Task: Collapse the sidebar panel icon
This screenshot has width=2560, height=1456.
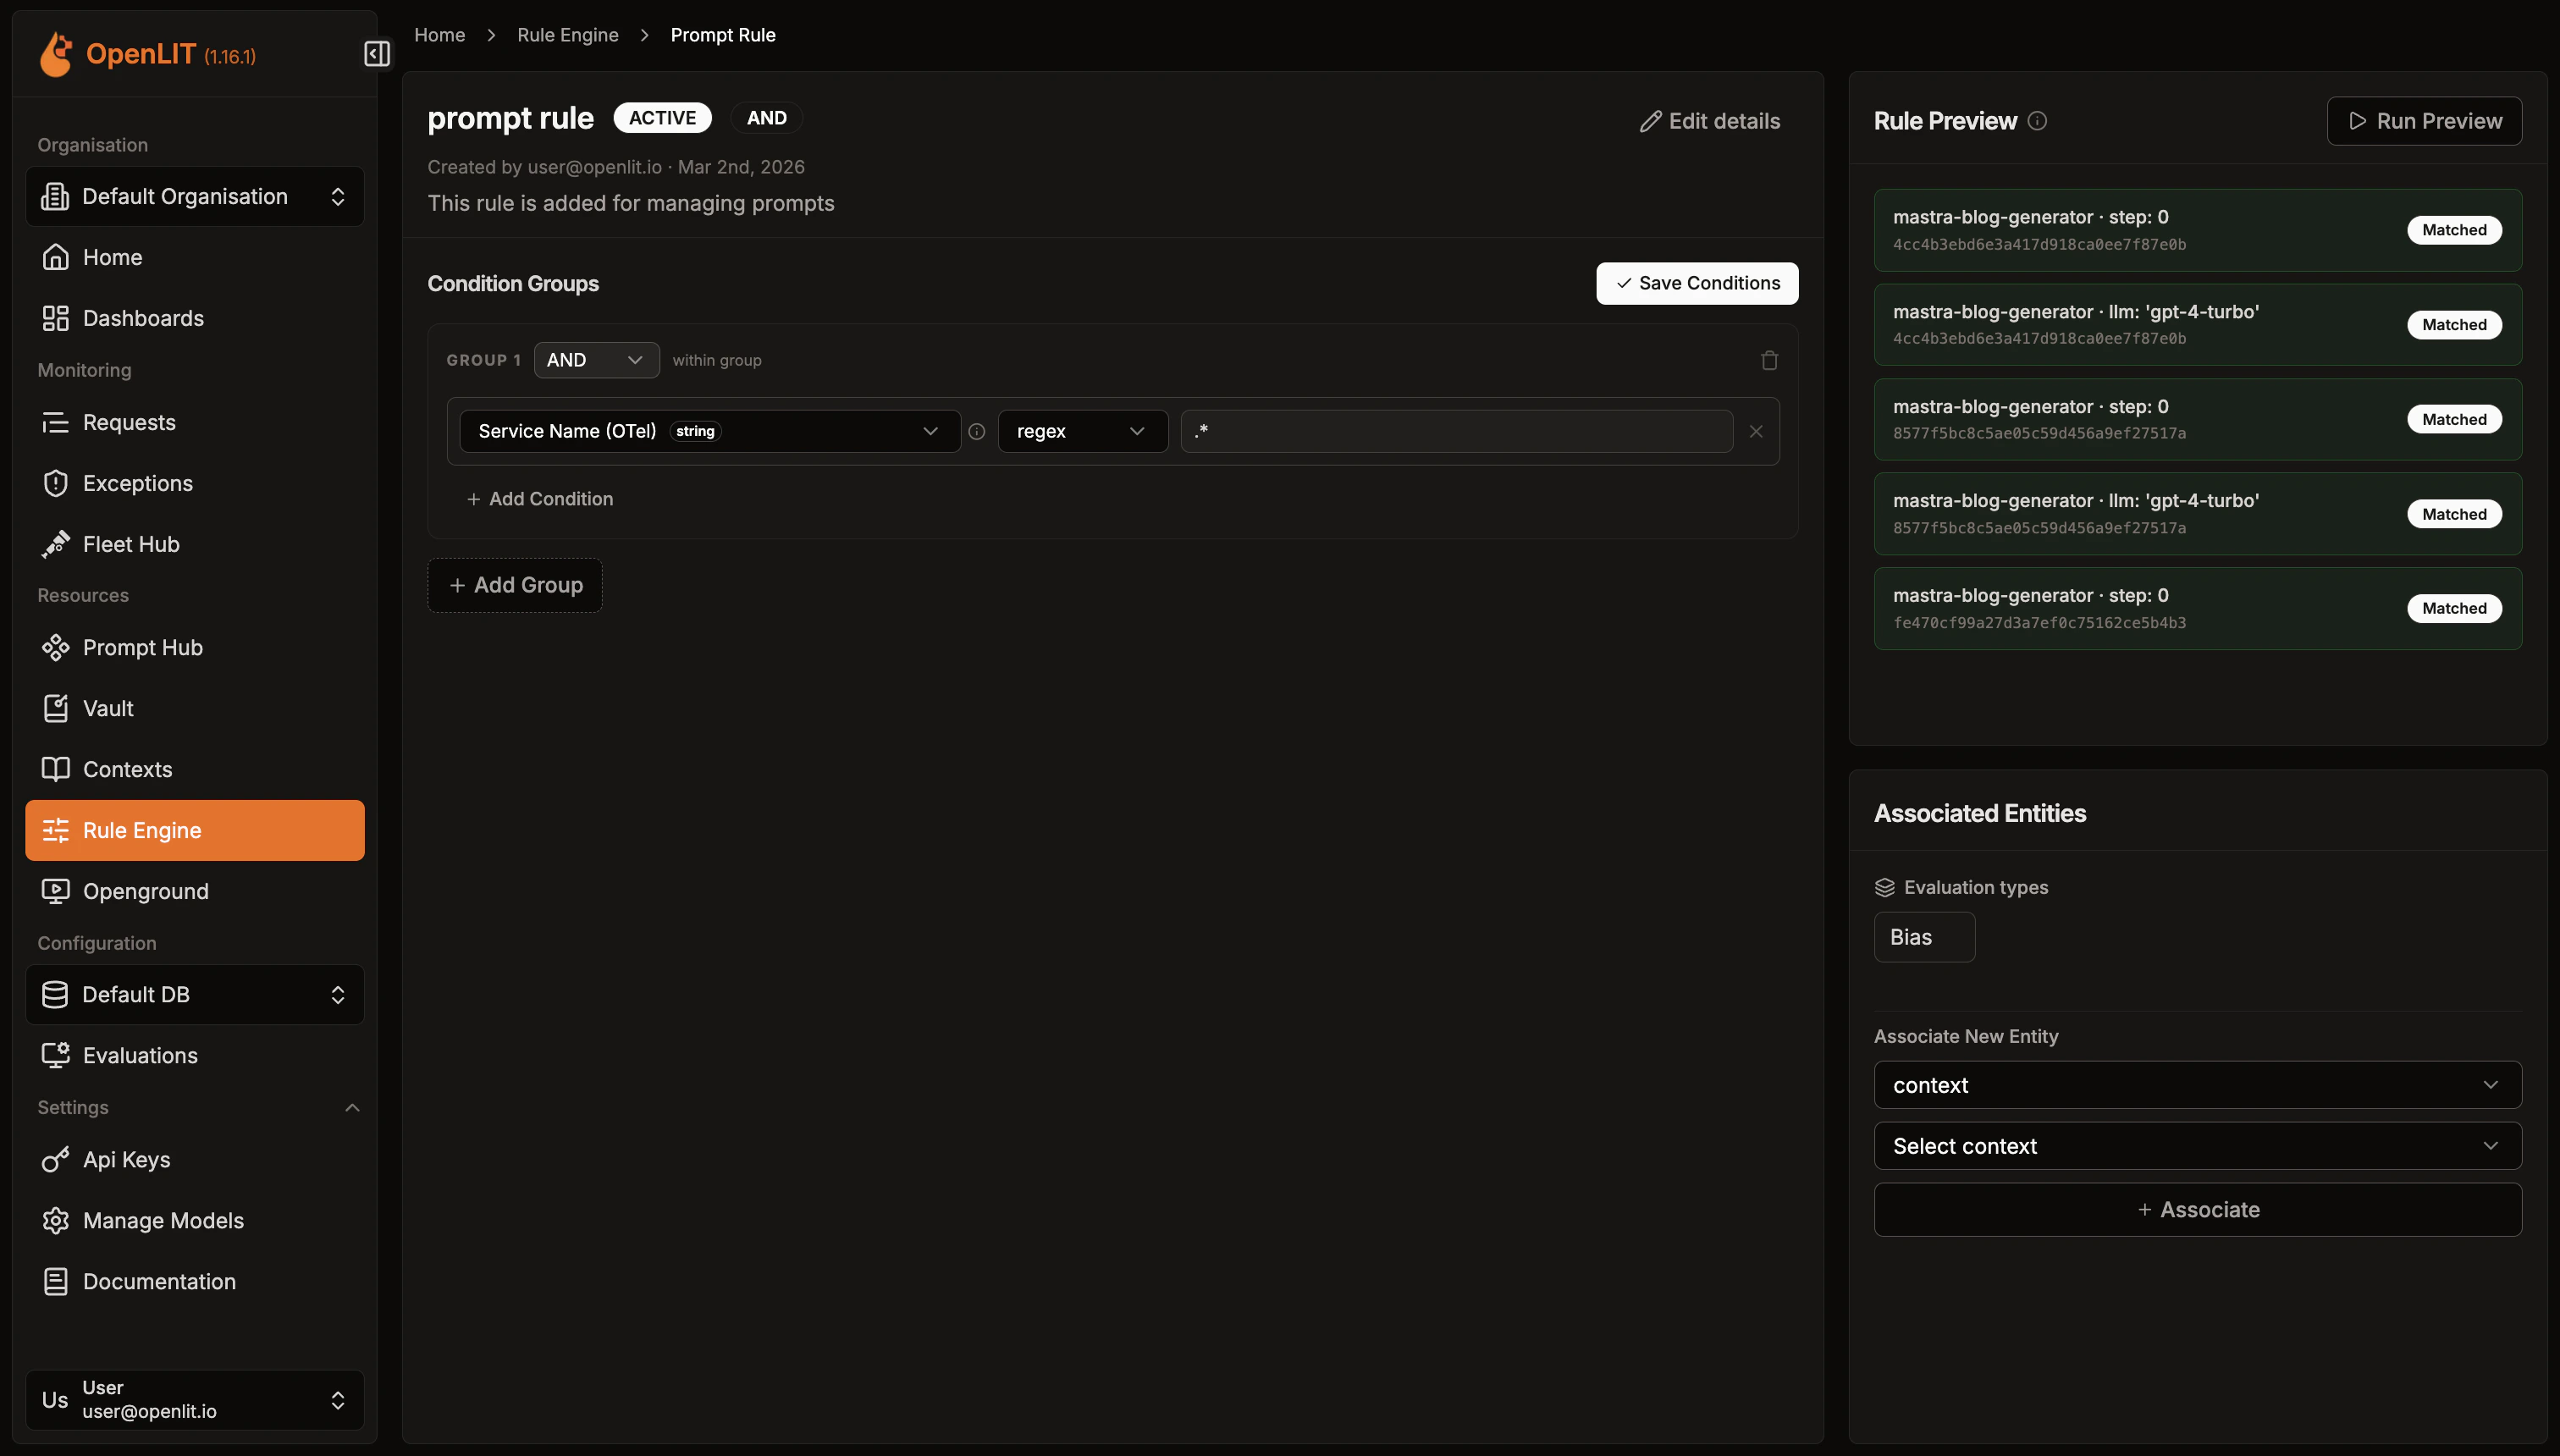Action: [x=377, y=54]
